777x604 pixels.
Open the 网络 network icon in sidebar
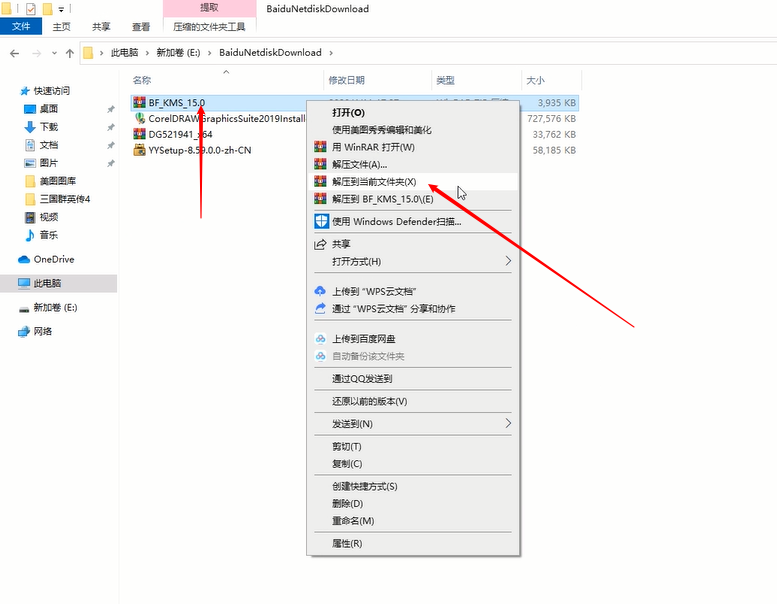pos(24,331)
